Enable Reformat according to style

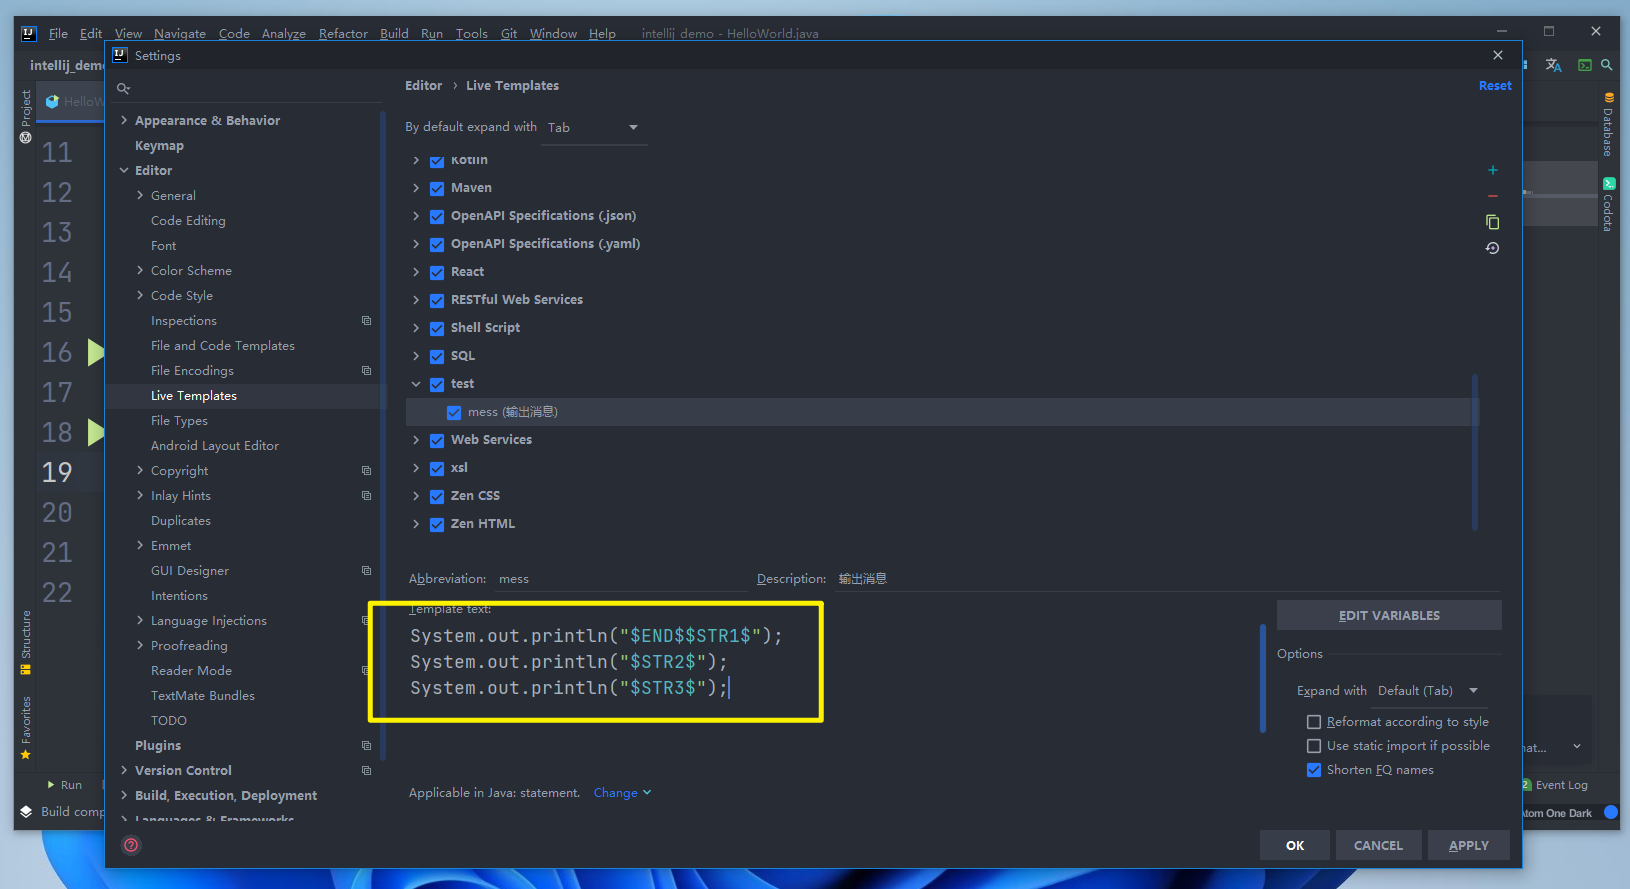tap(1314, 722)
